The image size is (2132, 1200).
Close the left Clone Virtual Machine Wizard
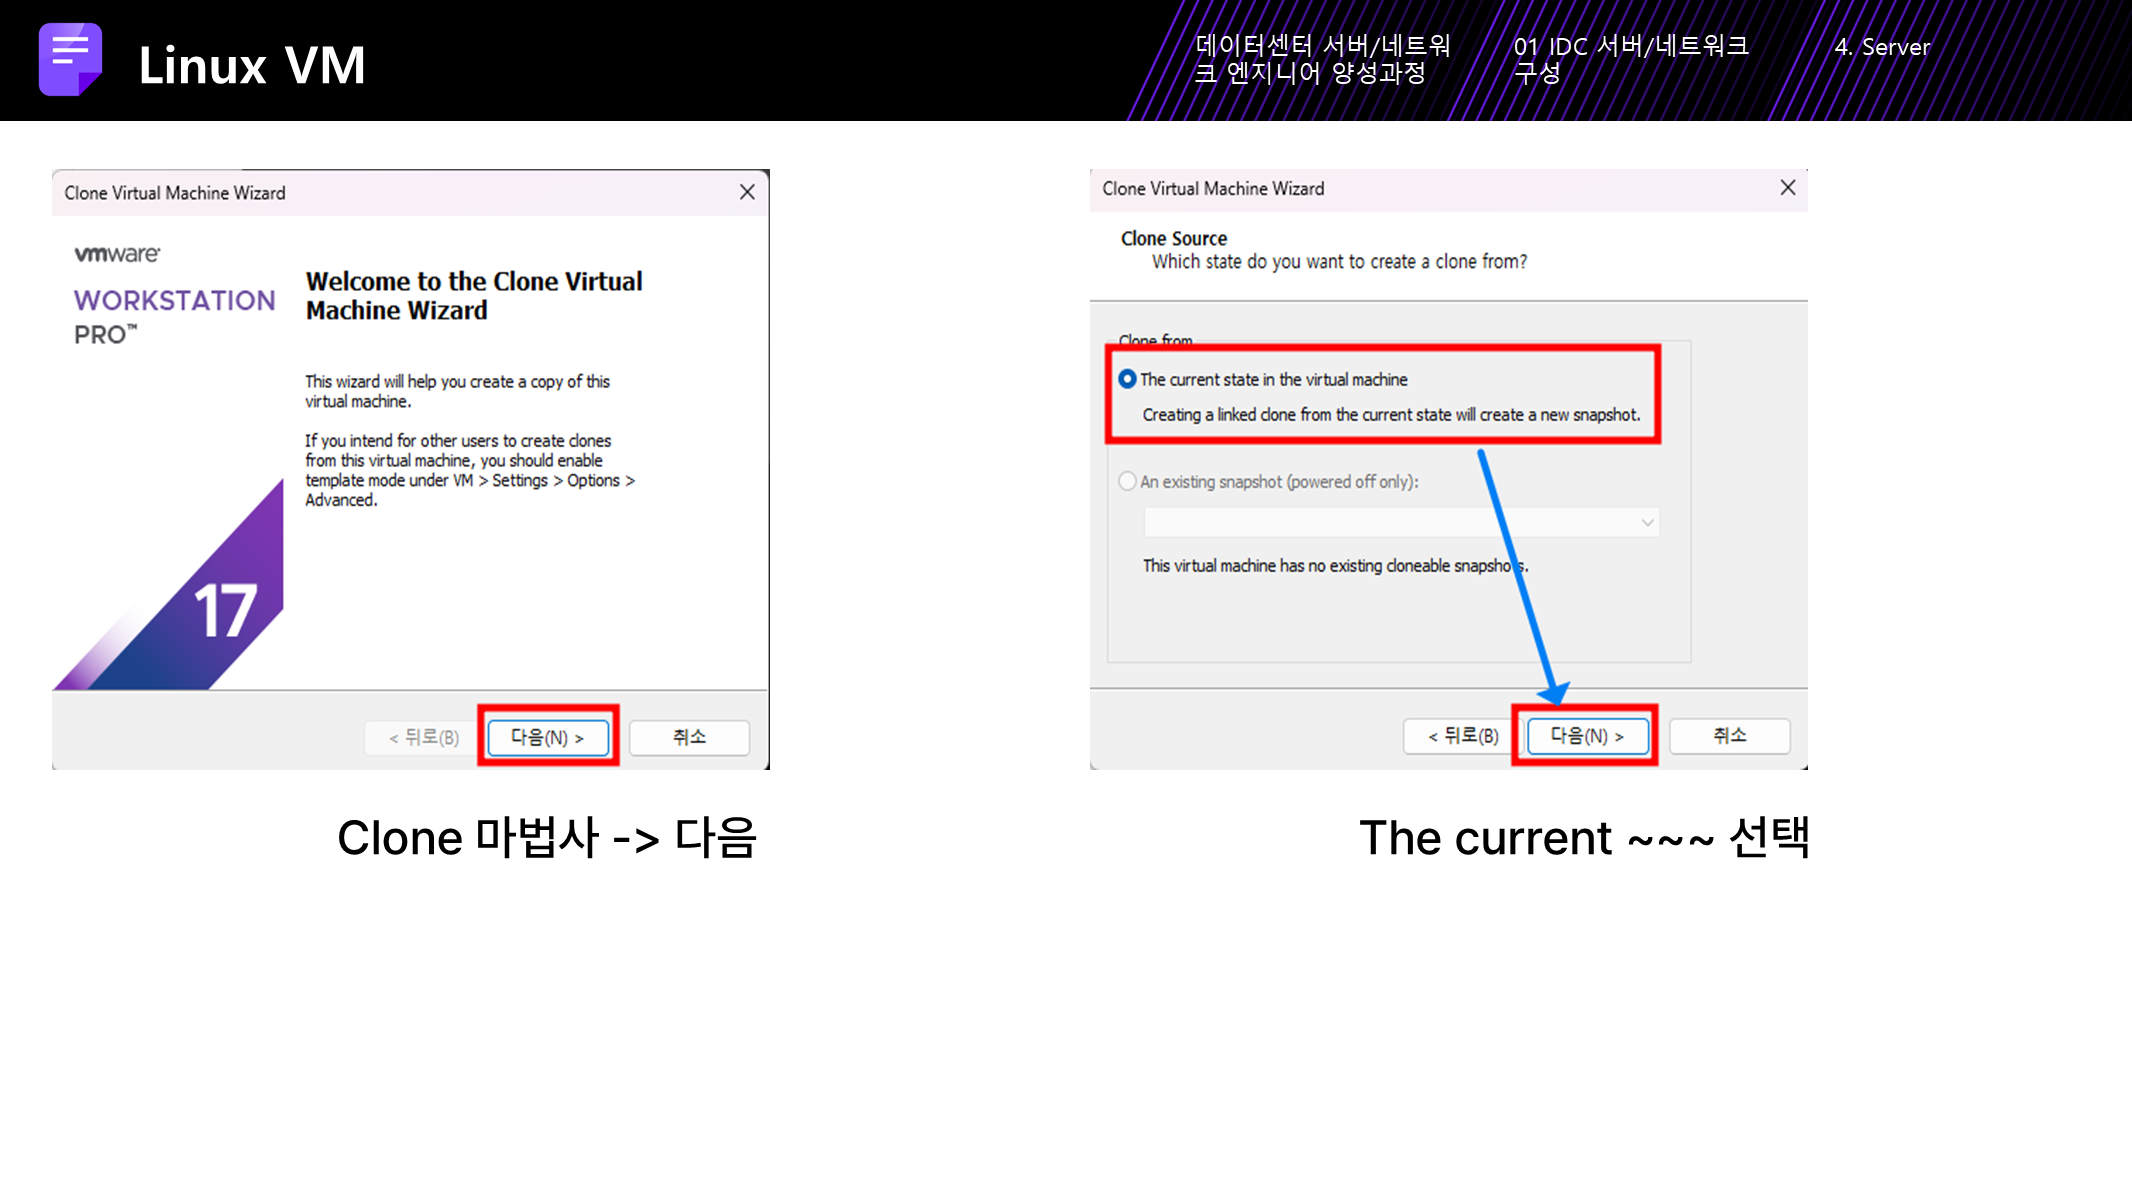pyautogui.click(x=747, y=192)
